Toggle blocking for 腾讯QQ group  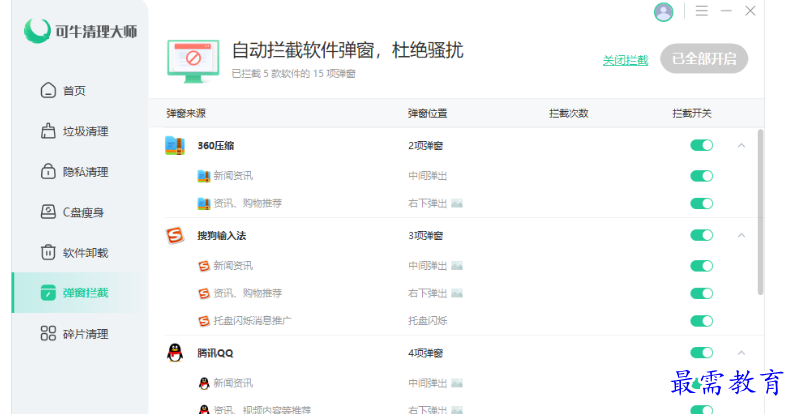pos(702,352)
